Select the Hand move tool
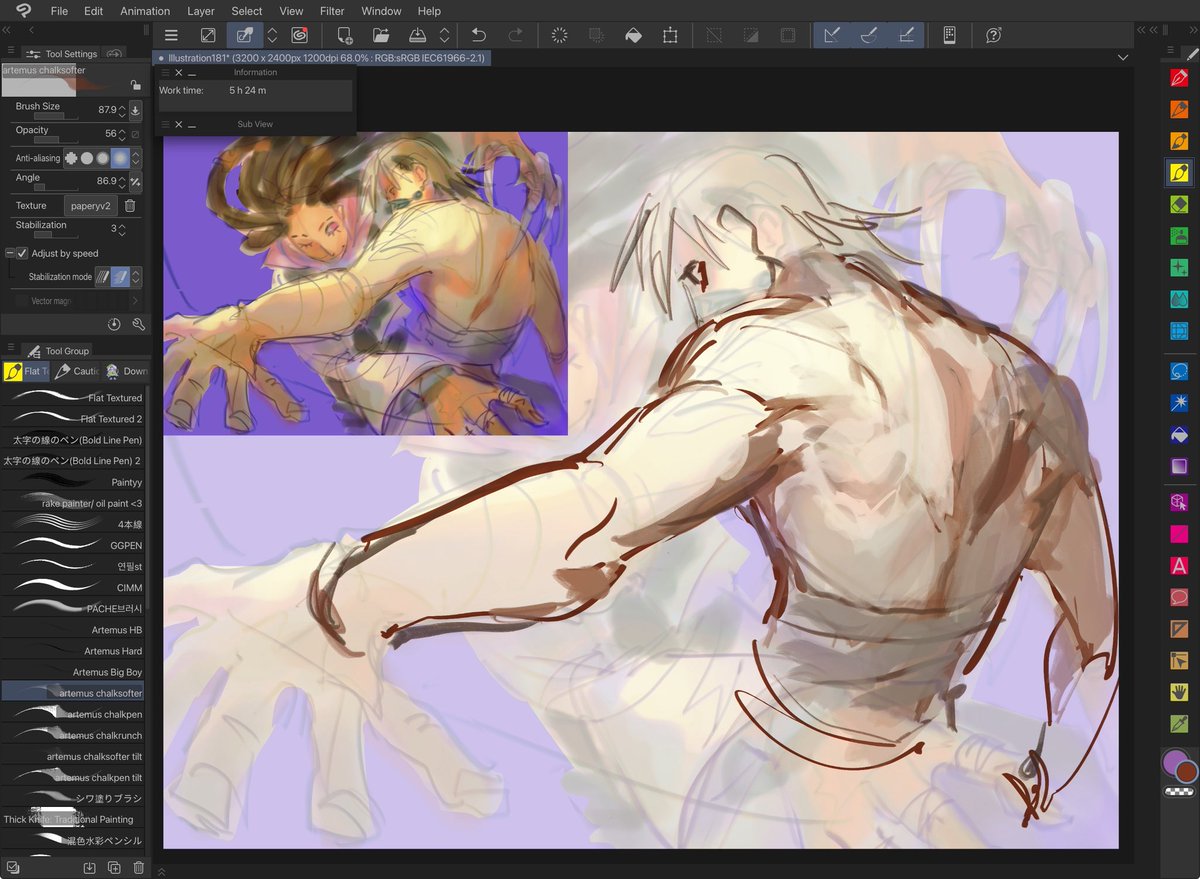1200x879 pixels. point(1179,692)
